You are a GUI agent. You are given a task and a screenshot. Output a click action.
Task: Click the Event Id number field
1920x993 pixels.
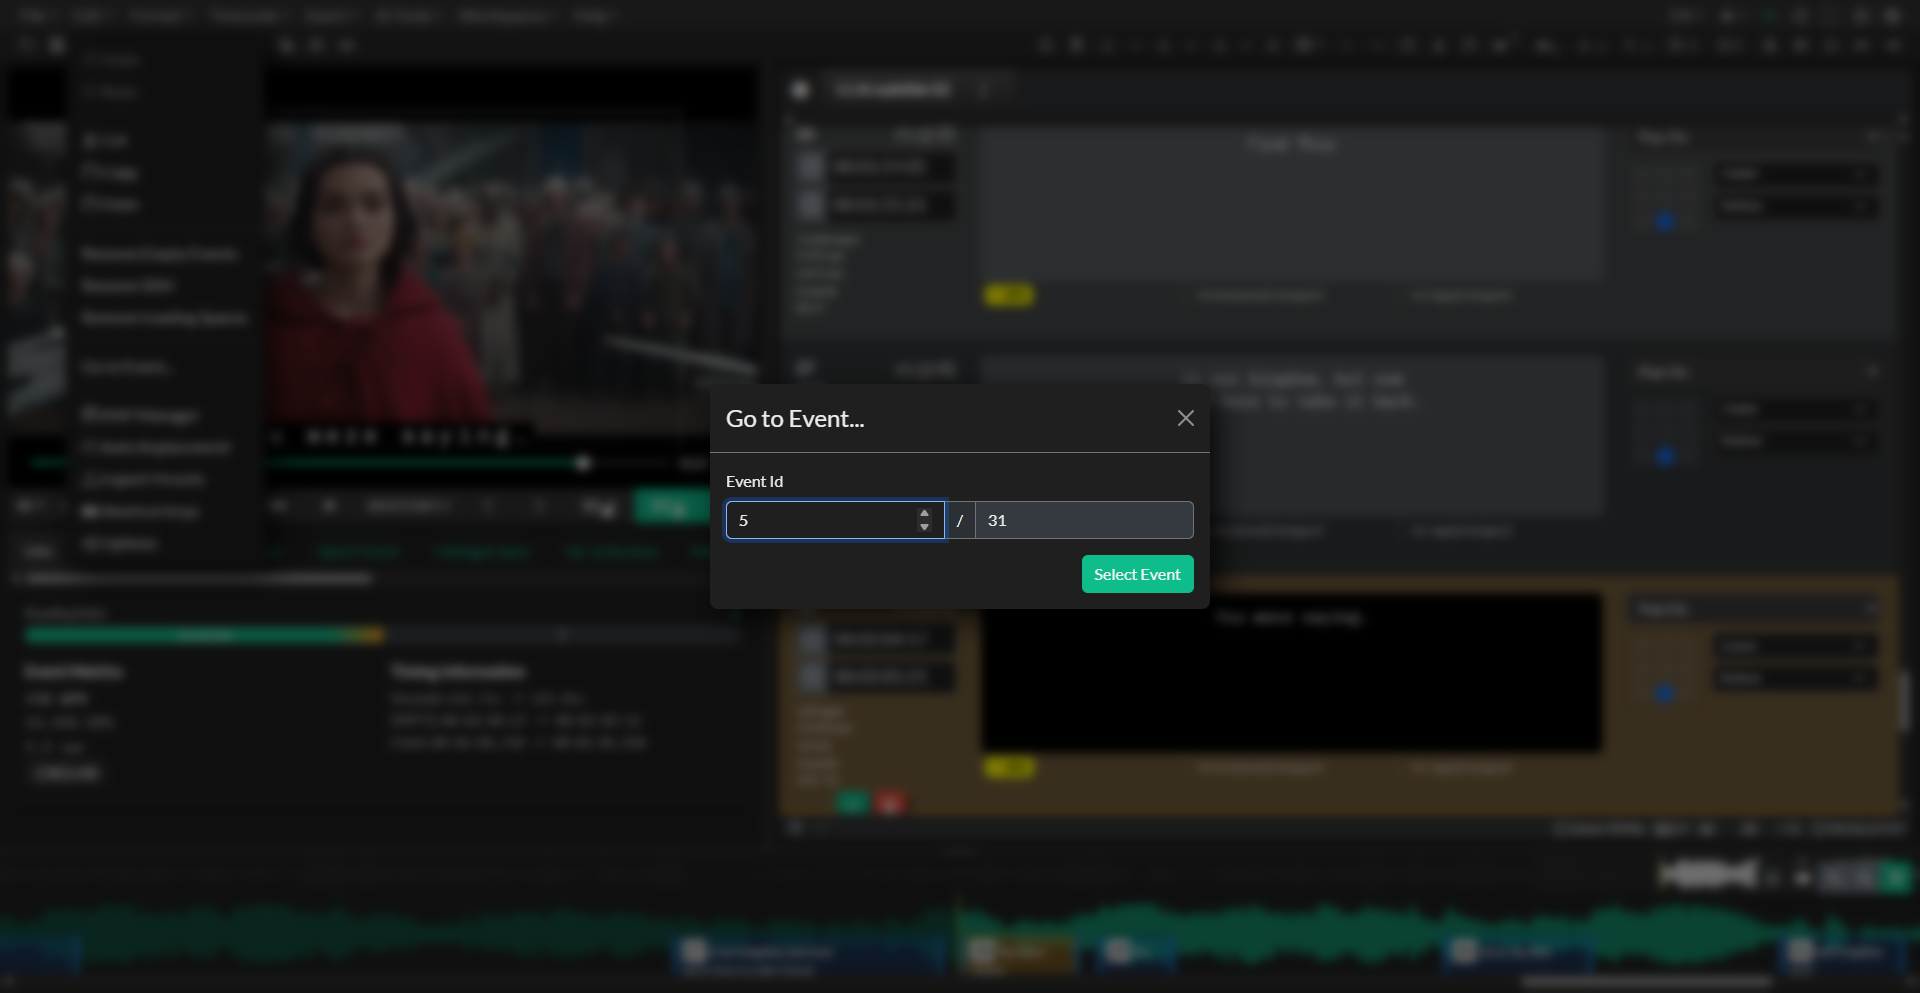(x=820, y=520)
